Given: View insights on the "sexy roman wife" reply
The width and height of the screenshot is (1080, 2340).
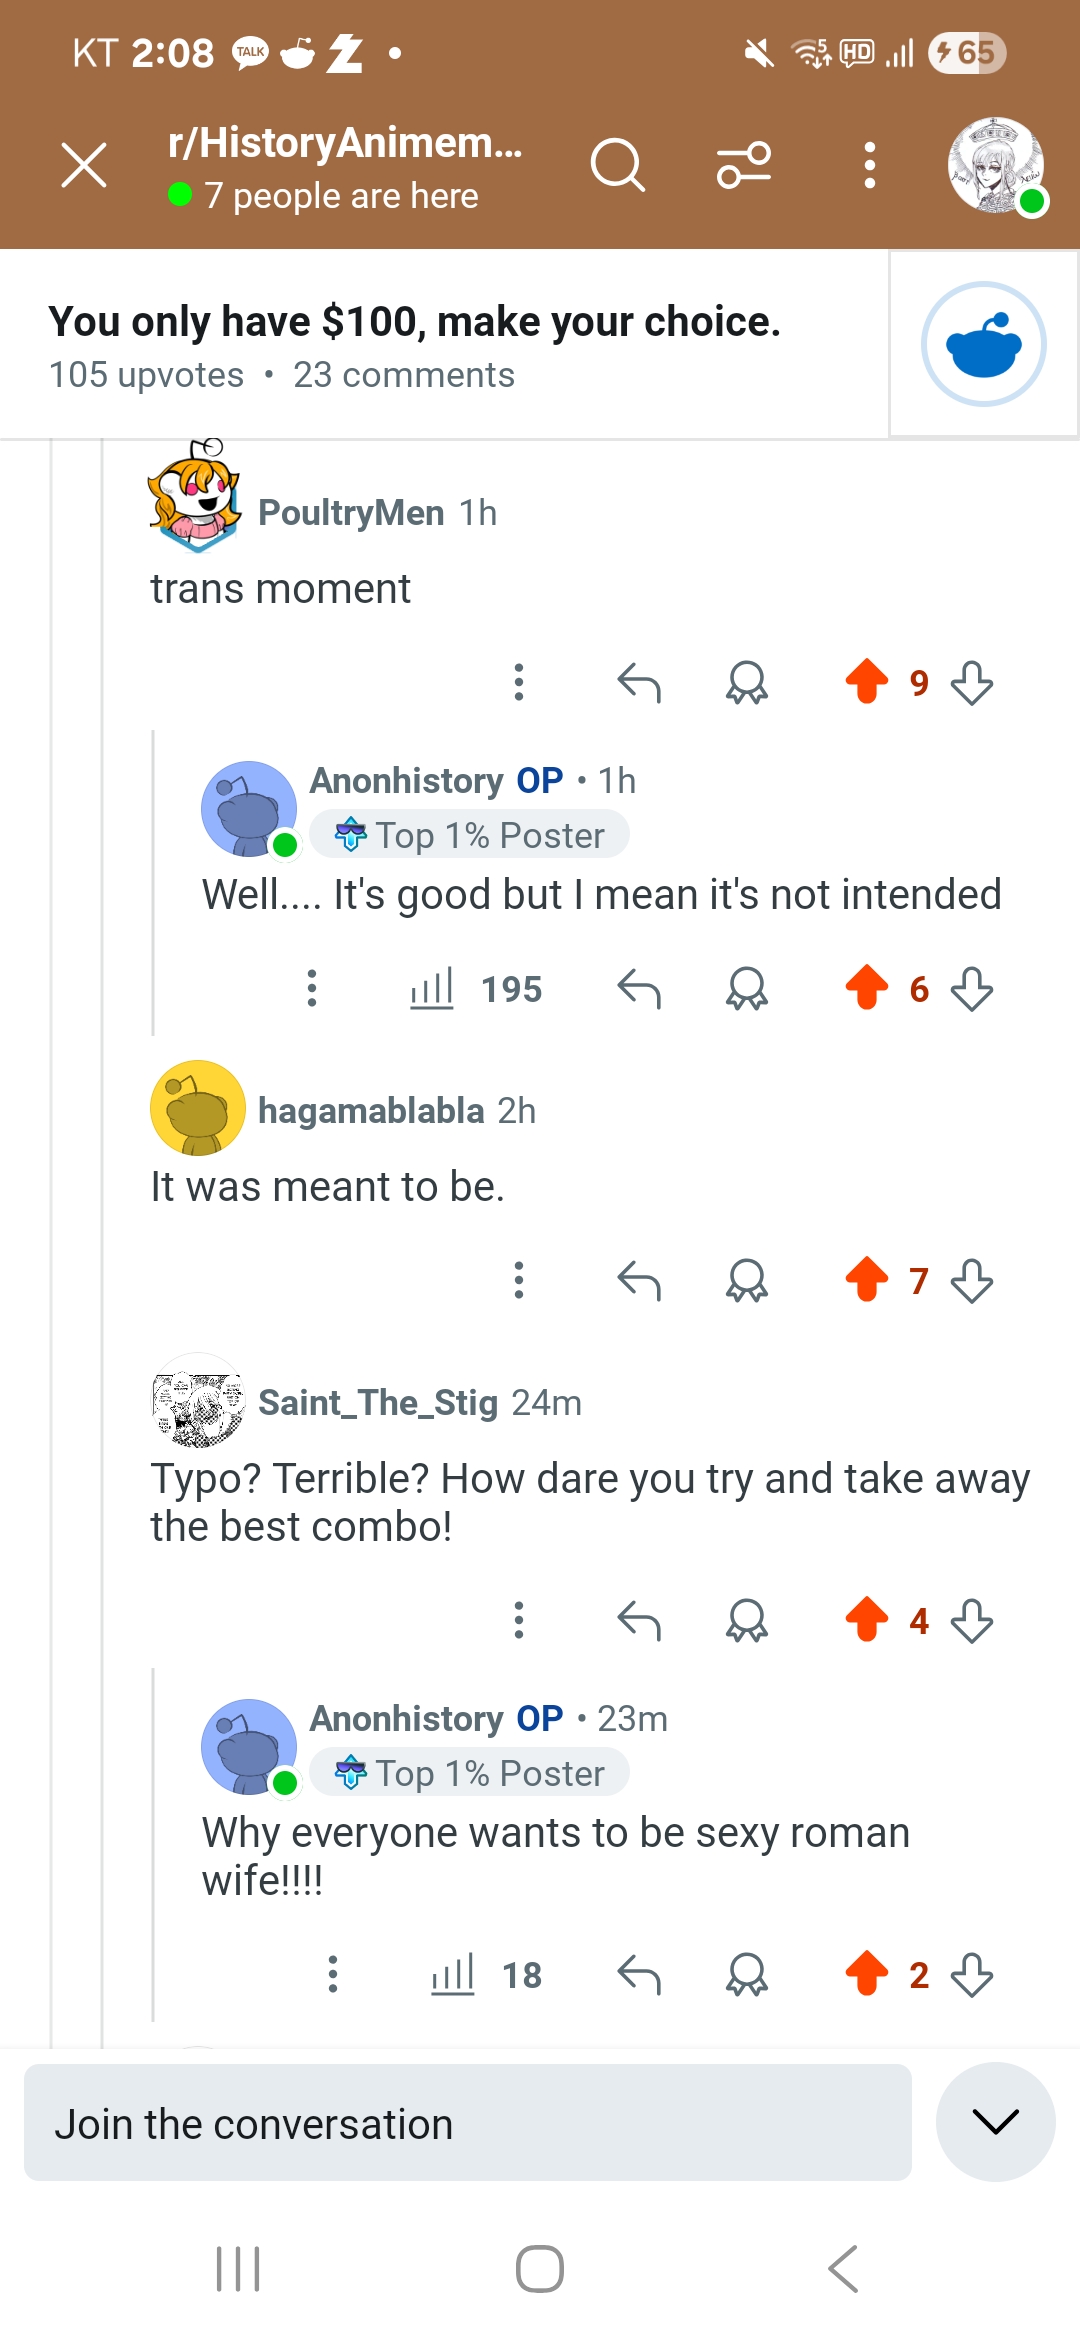Looking at the screenshot, I should pos(486,1975).
